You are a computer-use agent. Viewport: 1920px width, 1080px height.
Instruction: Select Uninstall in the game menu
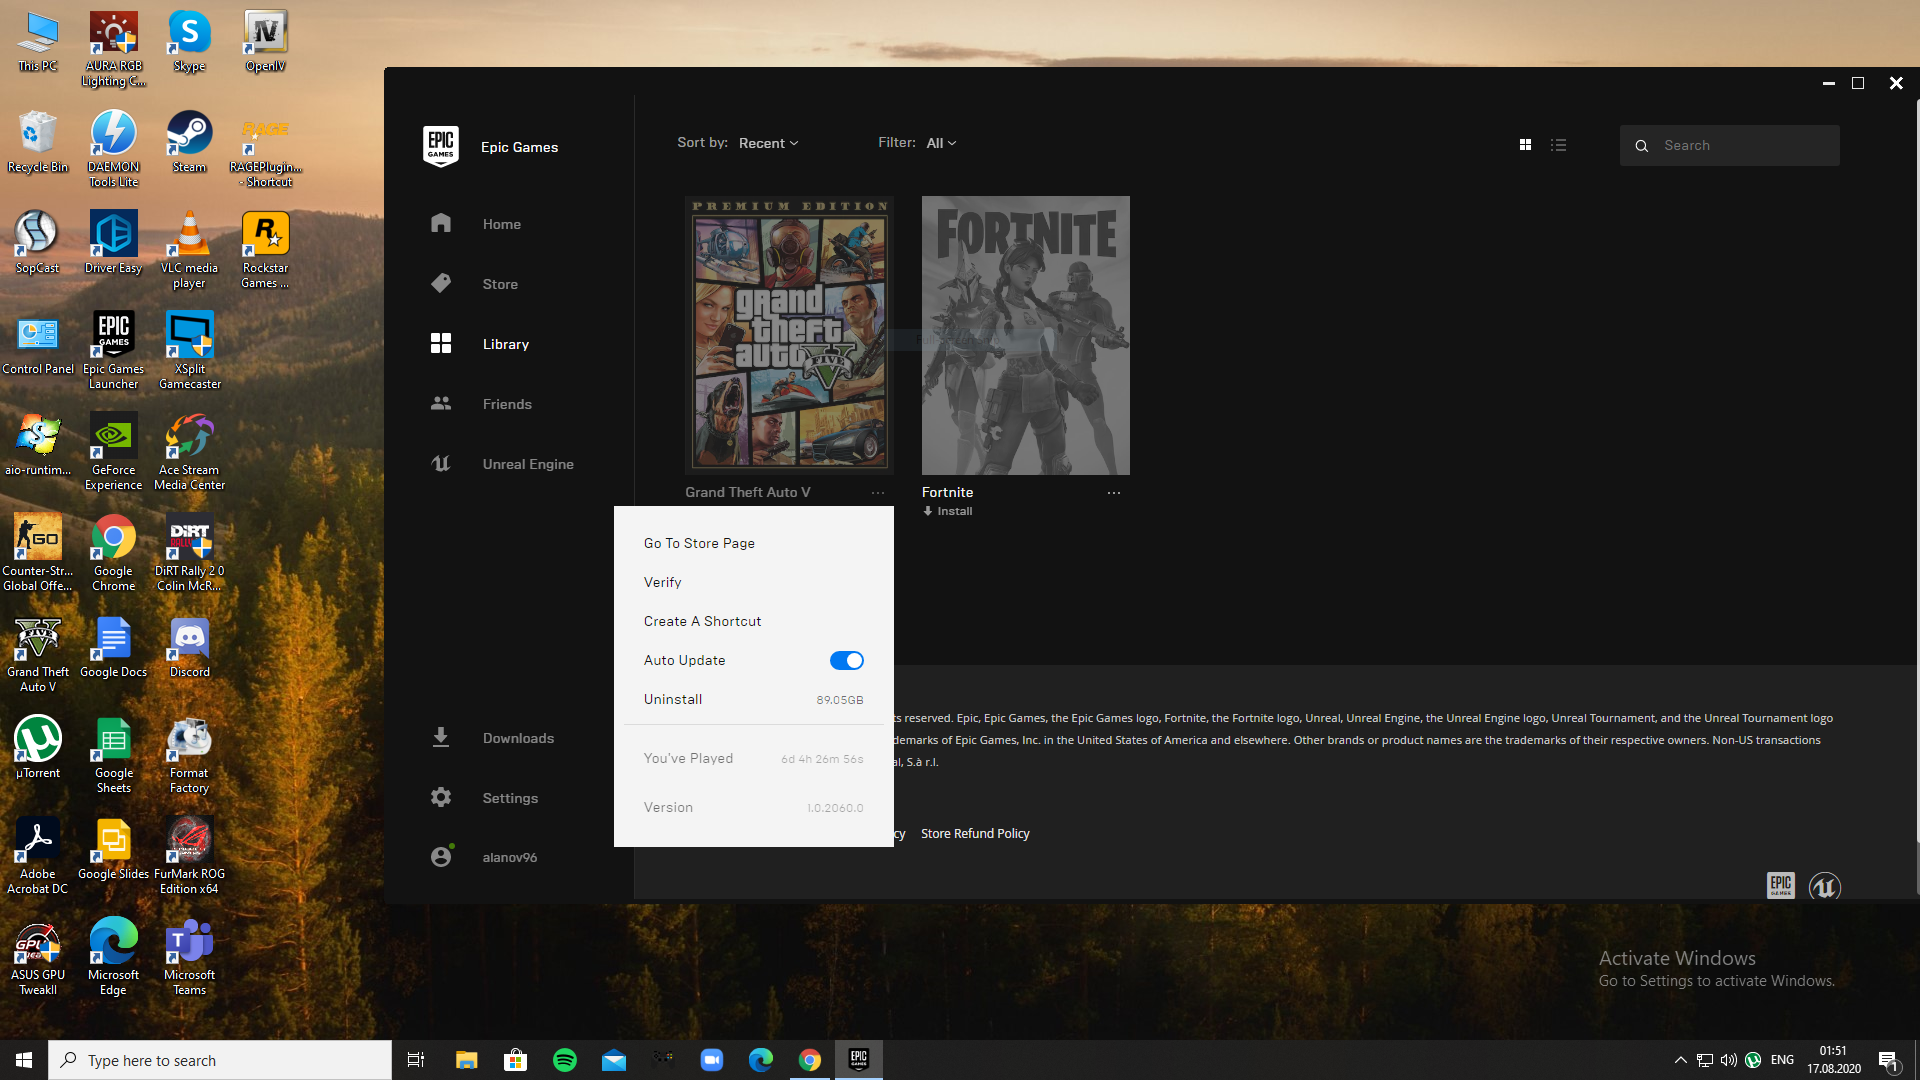[x=673, y=699]
